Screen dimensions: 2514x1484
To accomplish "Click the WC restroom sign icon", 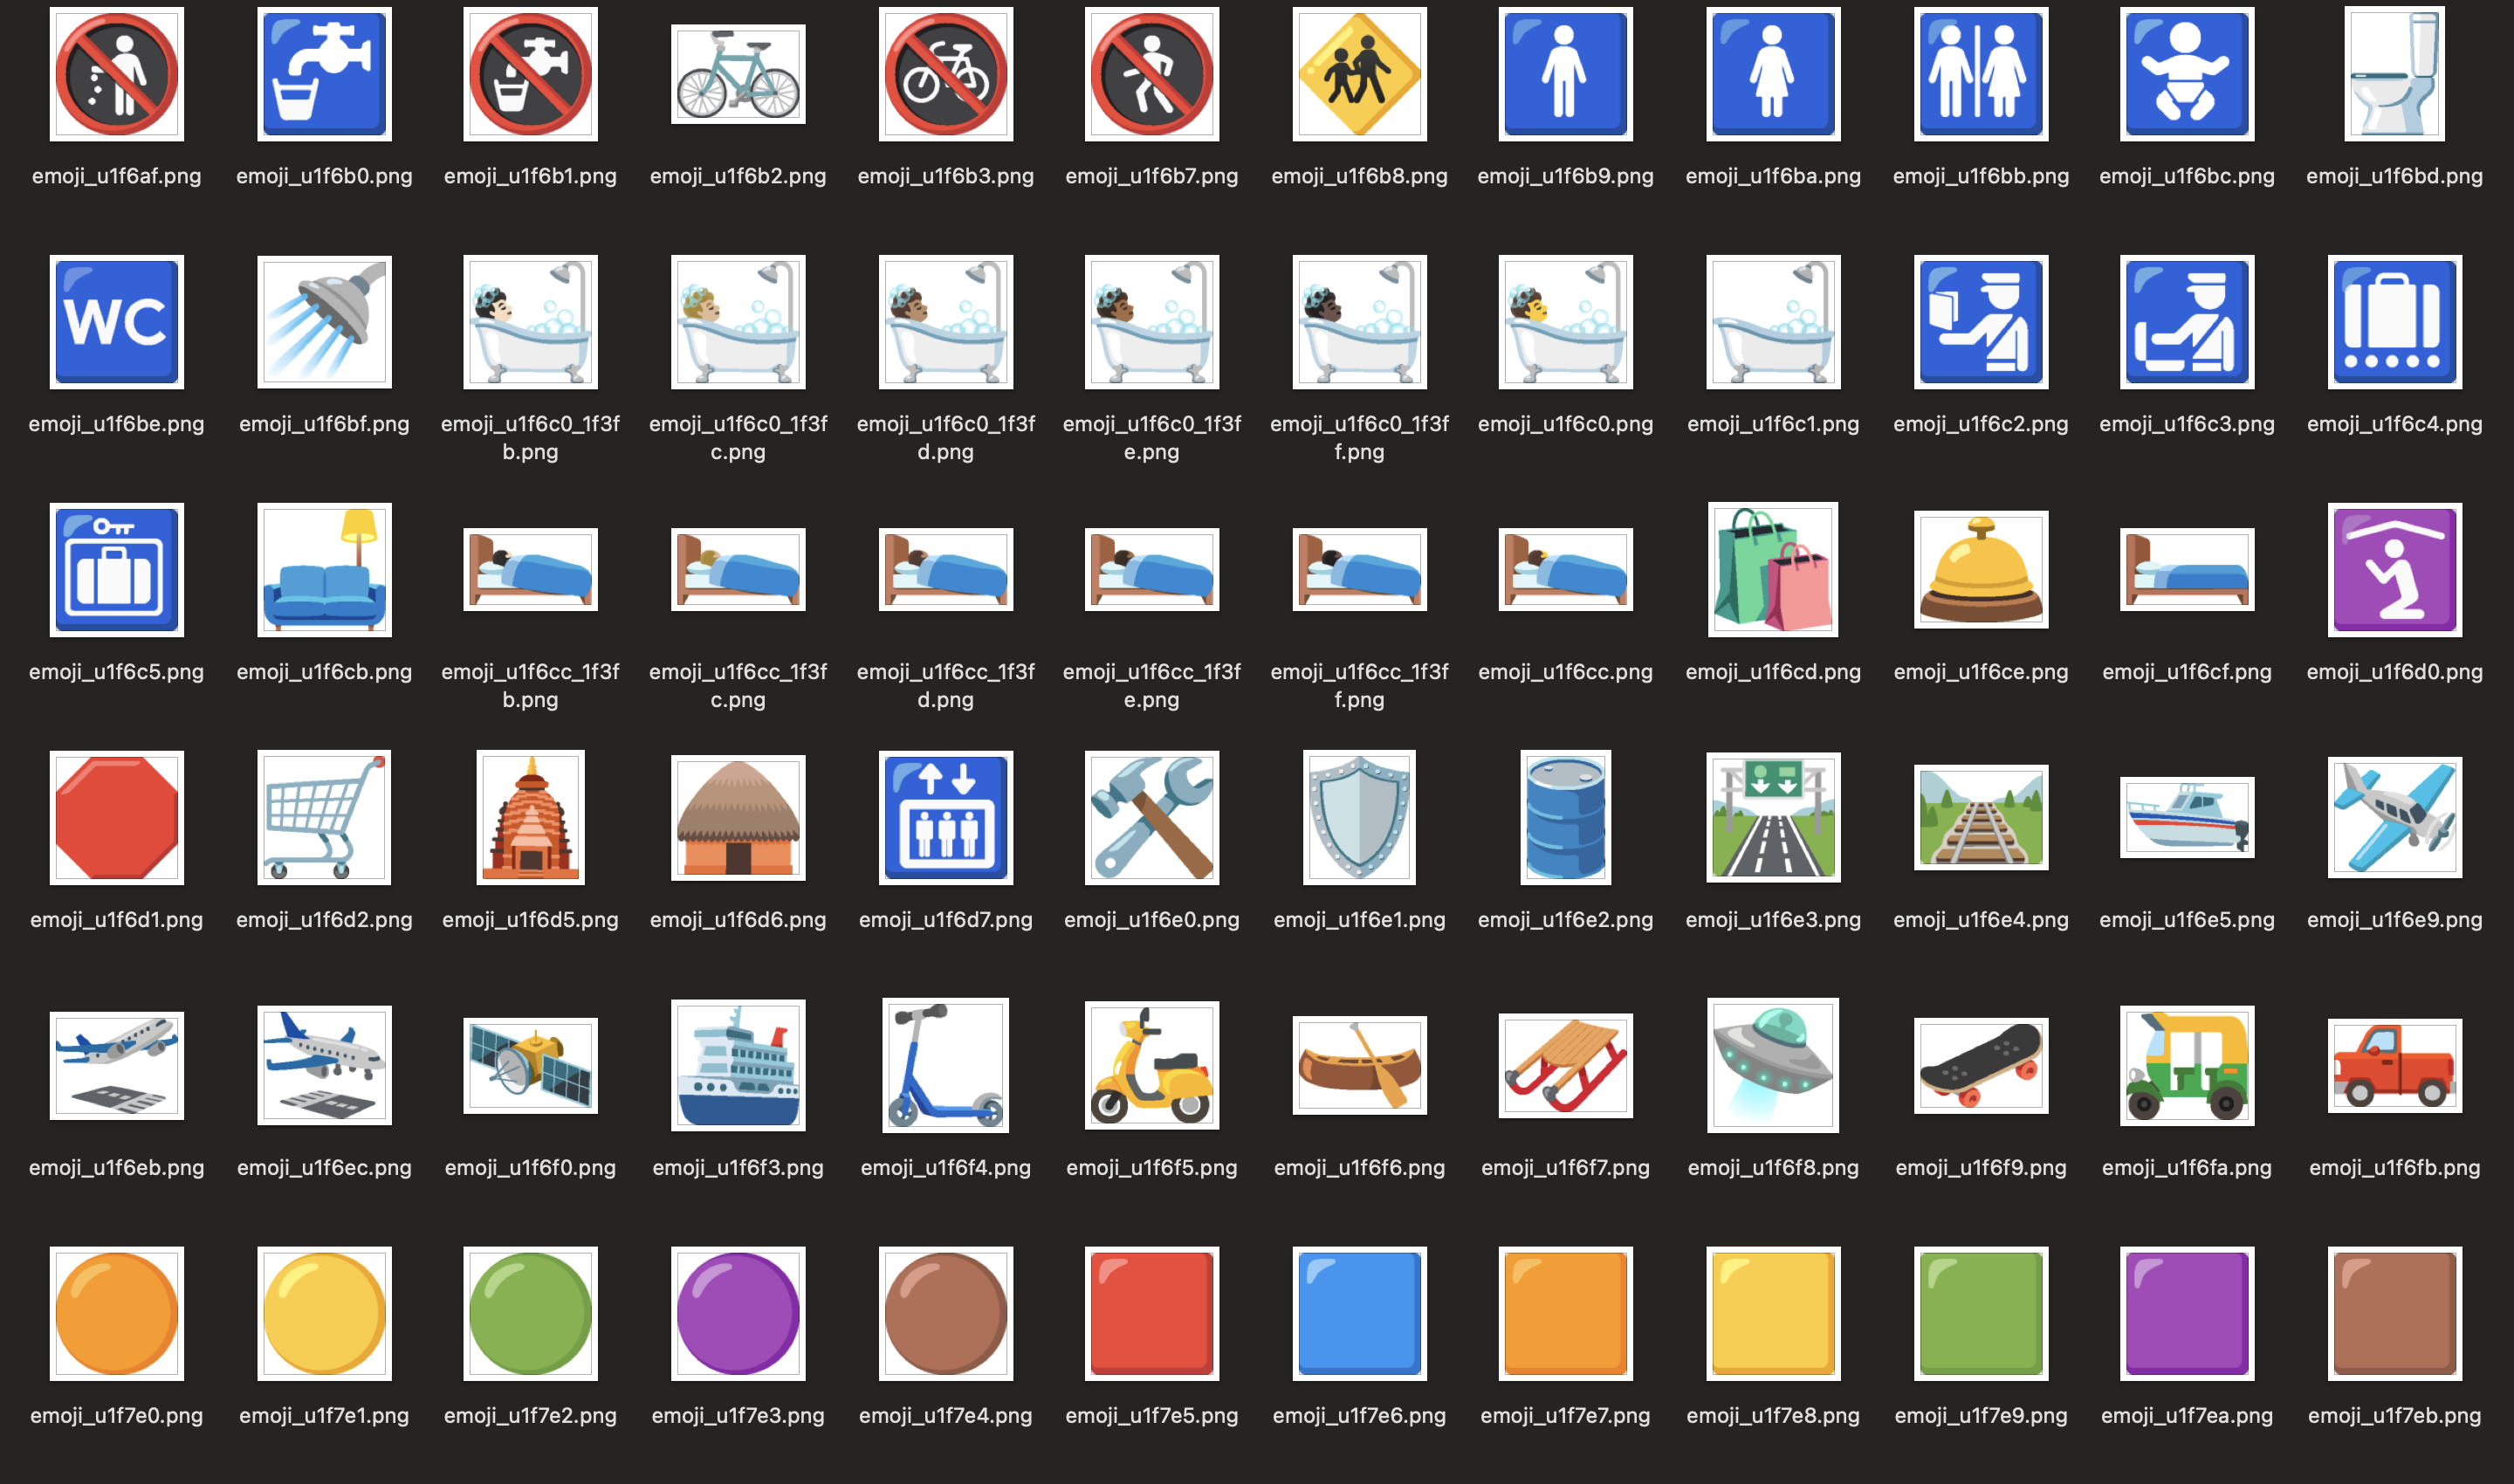I will (116, 322).
